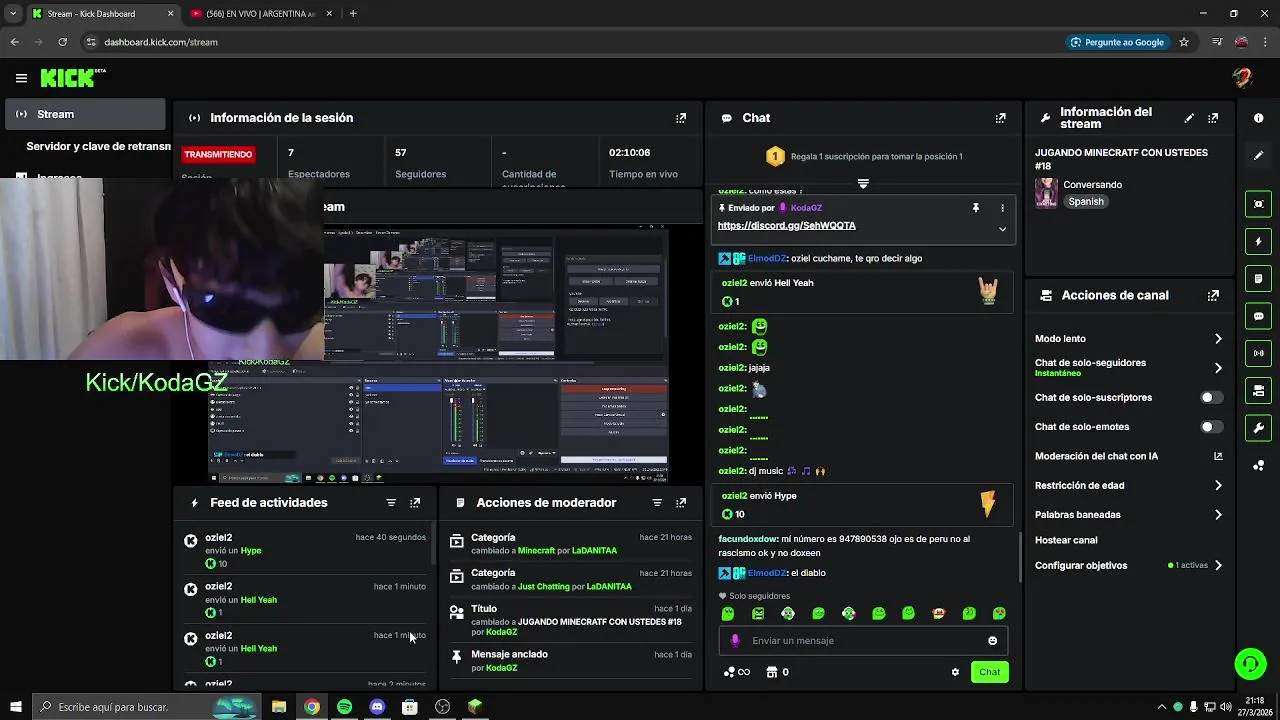Click the Enviar un mensaje input field
Viewport: 1280px width, 720px height.
(x=863, y=641)
